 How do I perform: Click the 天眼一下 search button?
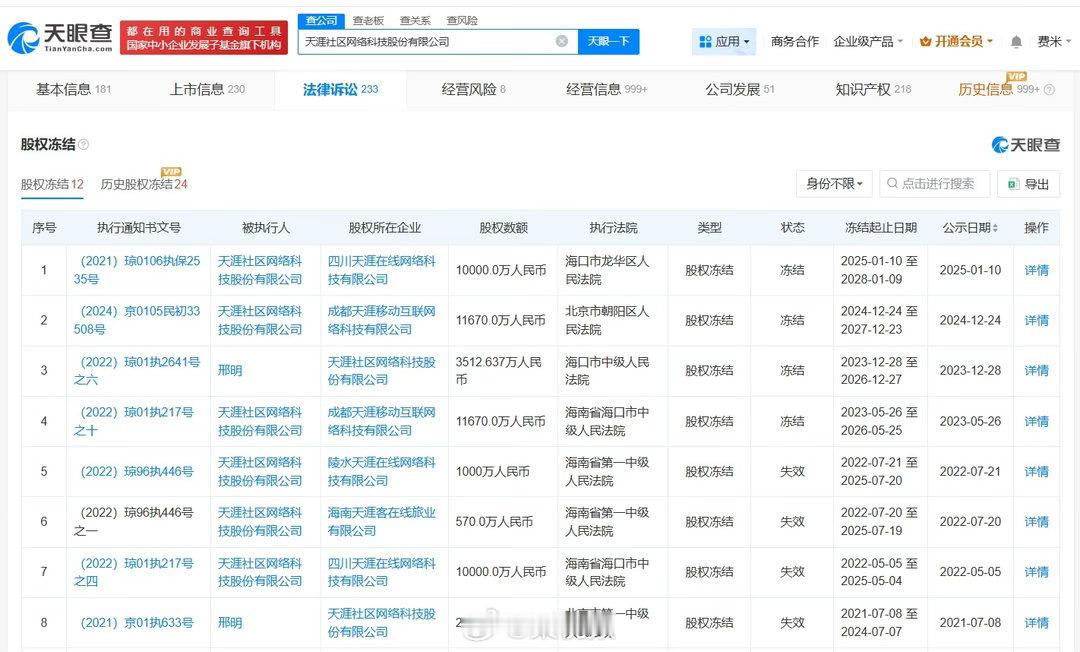tap(608, 41)
